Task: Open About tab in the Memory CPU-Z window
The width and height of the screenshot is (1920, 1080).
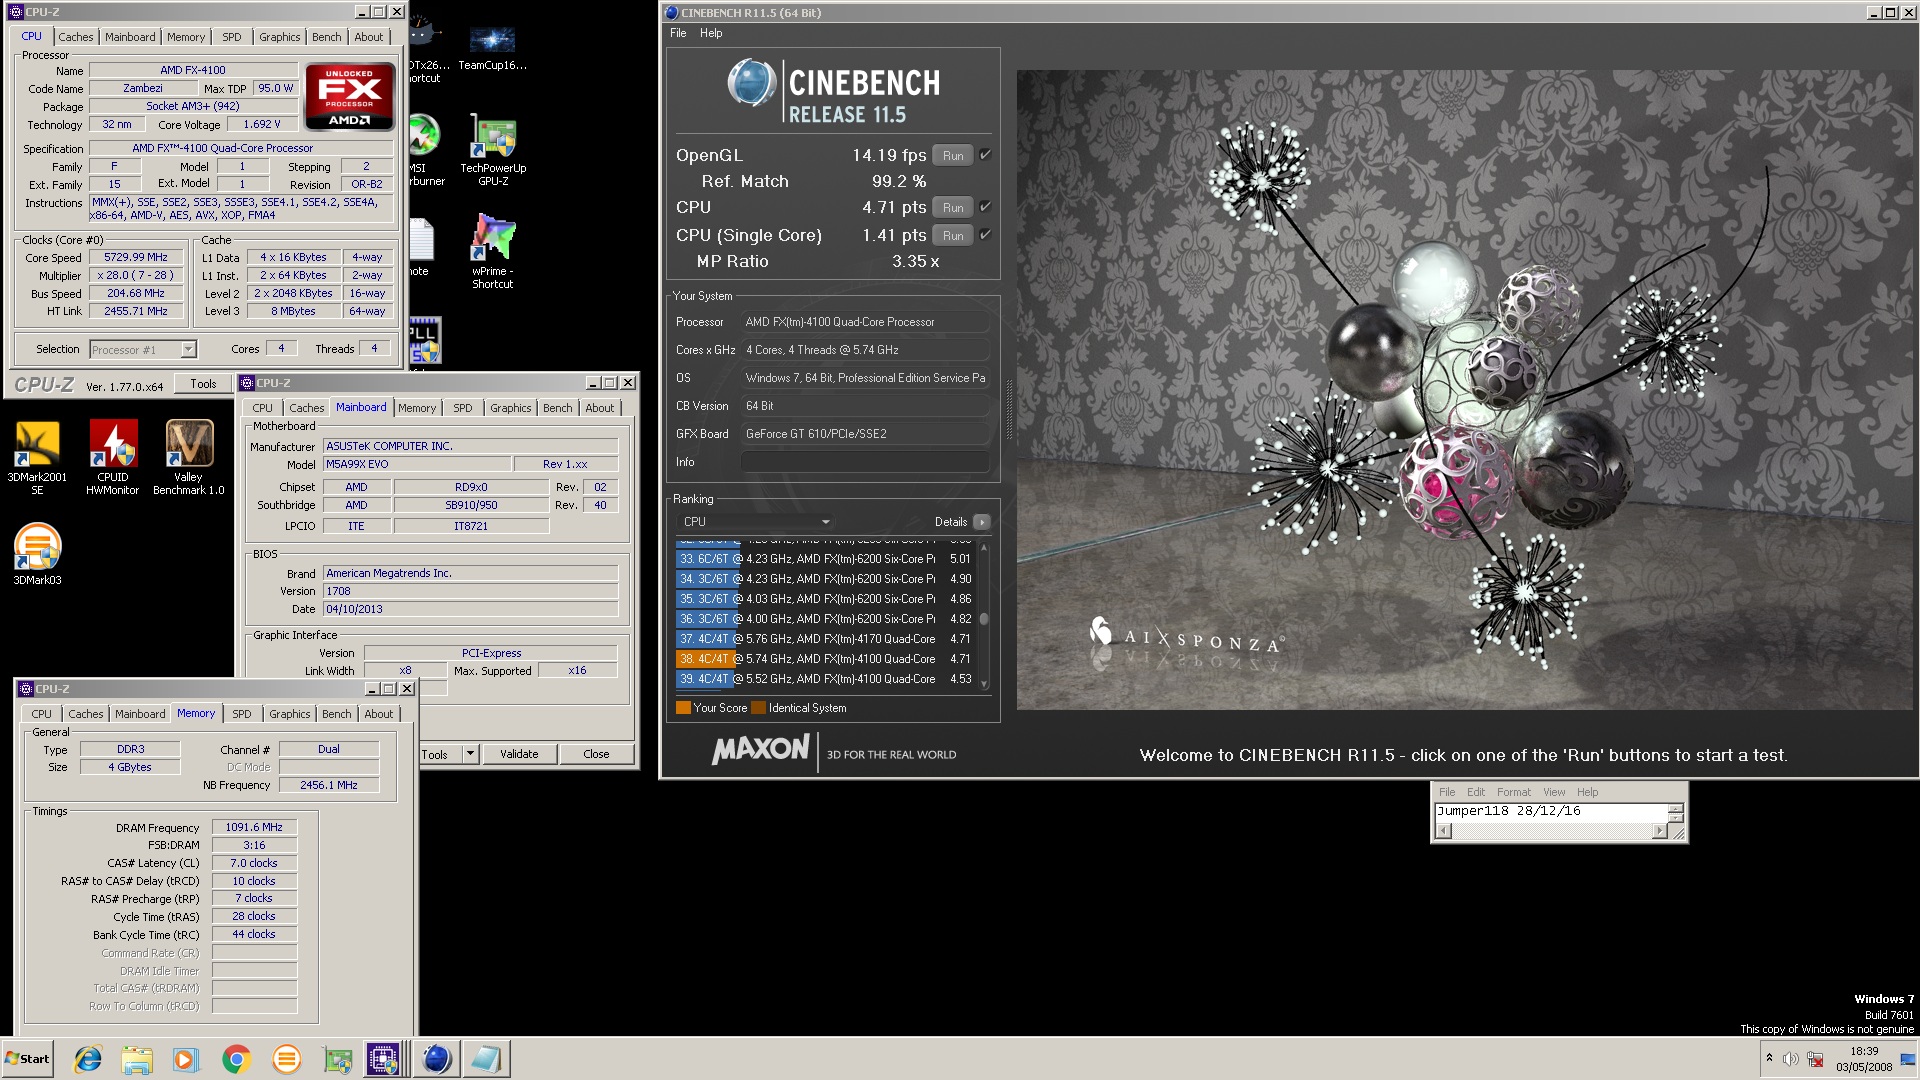Action: (x=378, y=714)
